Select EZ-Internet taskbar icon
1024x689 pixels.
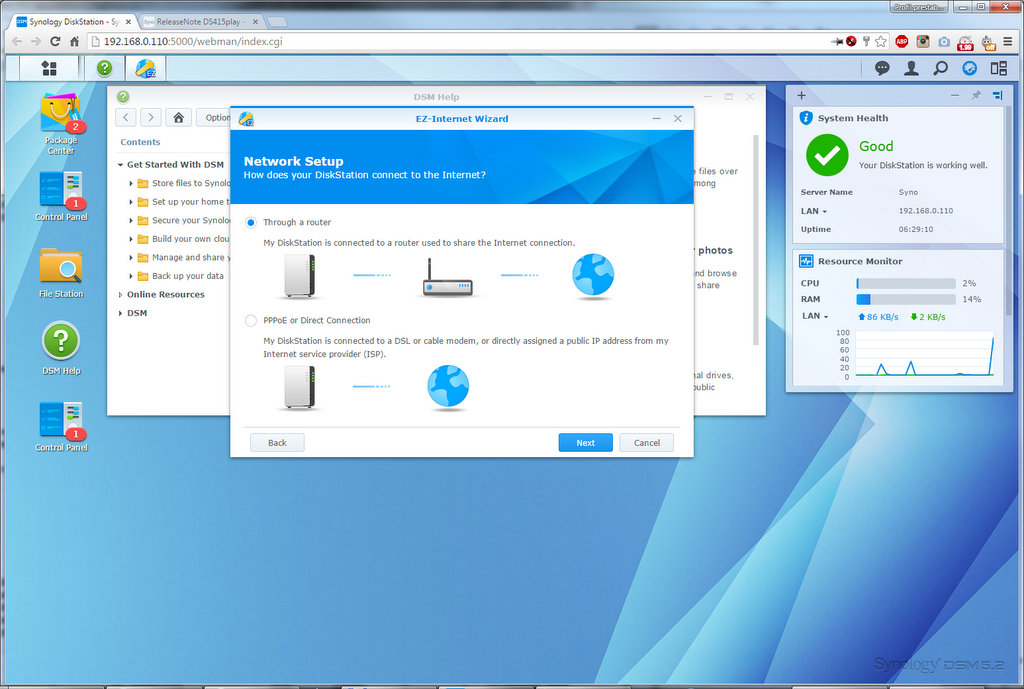click(146, 68)
